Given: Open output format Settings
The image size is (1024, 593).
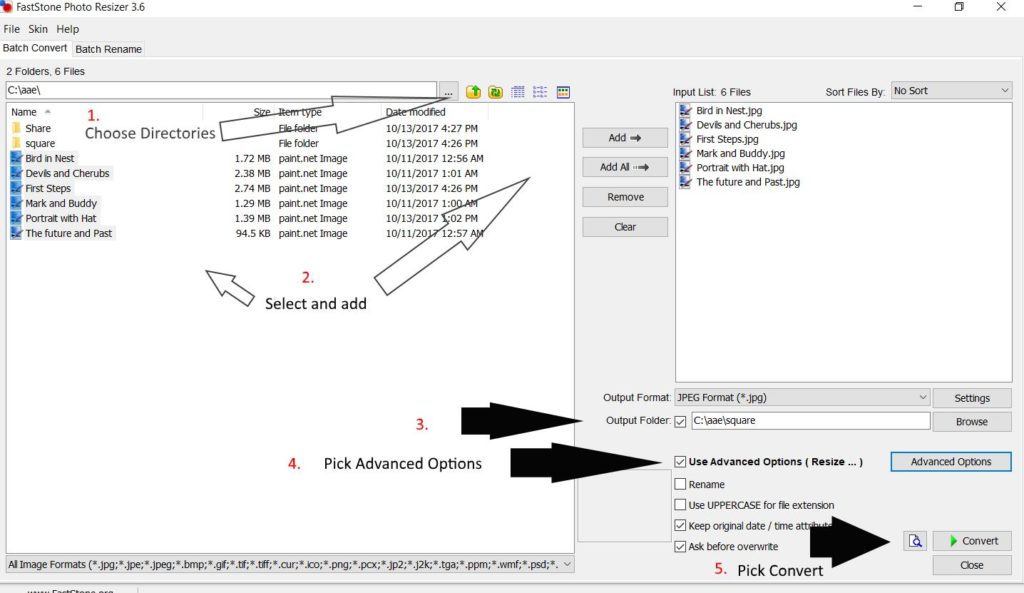Looking at the screenshot, I should pyautogui.click(x=972, y=398).
